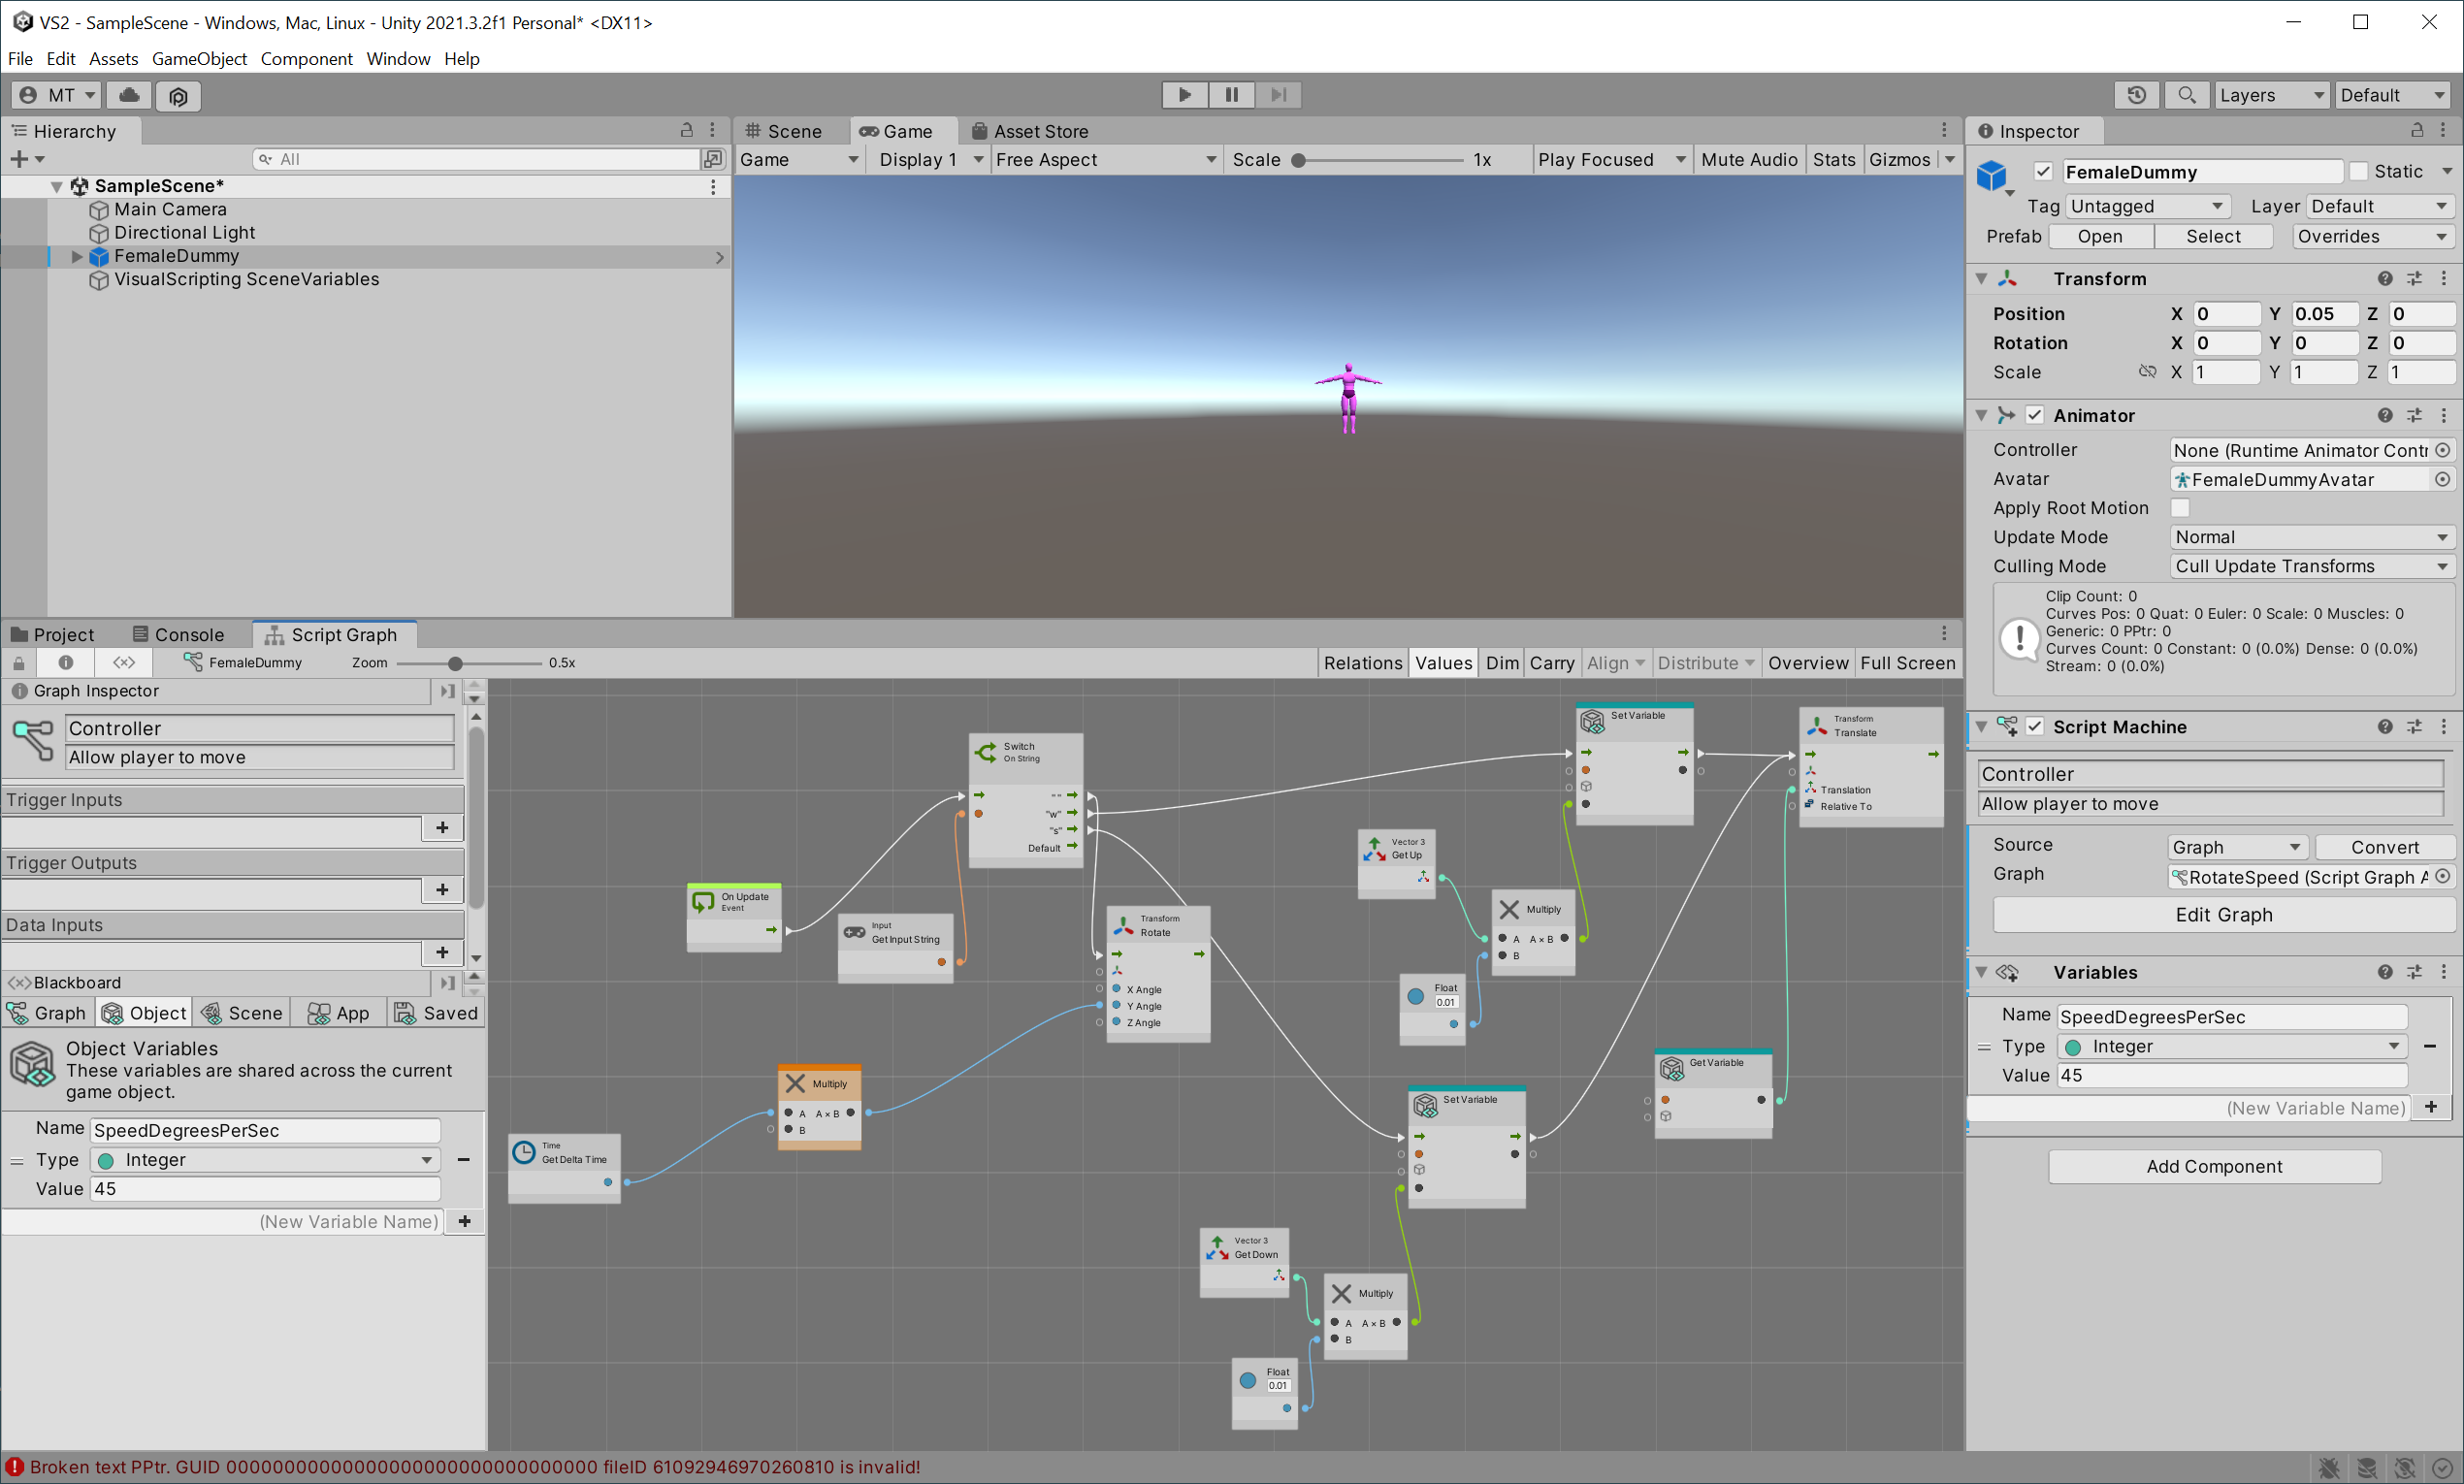Enable Apply Root Motion checkbox
Screen dimensions: 2464x1484
pos(2180,508)
